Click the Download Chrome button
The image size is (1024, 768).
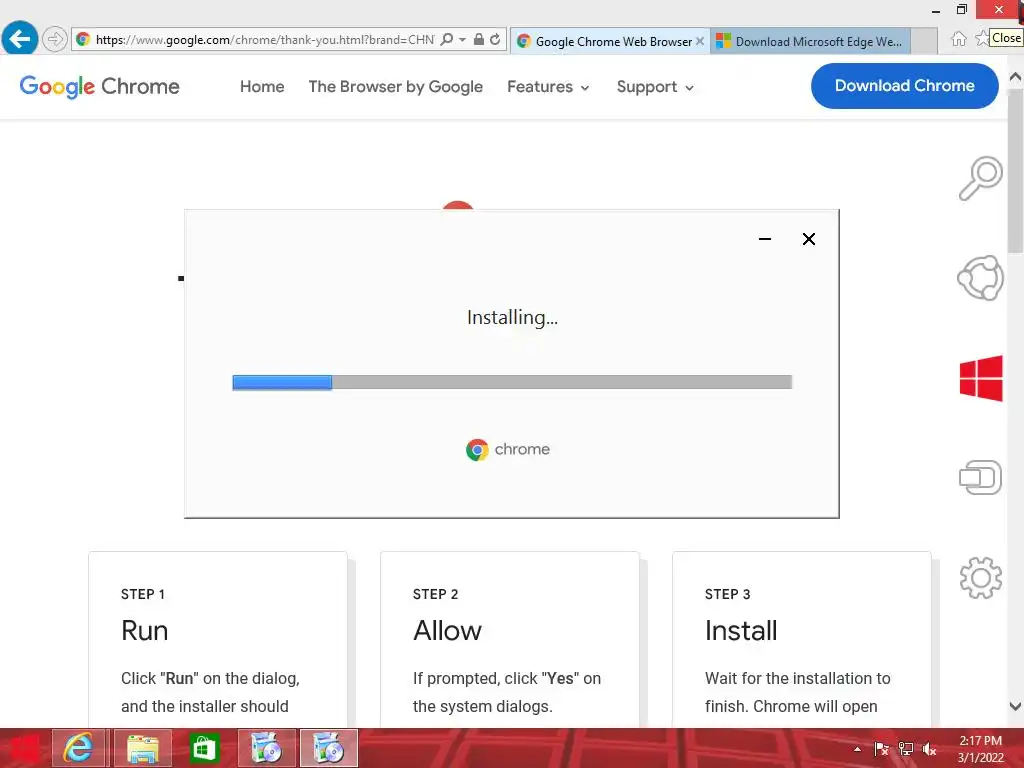(904, 86)
